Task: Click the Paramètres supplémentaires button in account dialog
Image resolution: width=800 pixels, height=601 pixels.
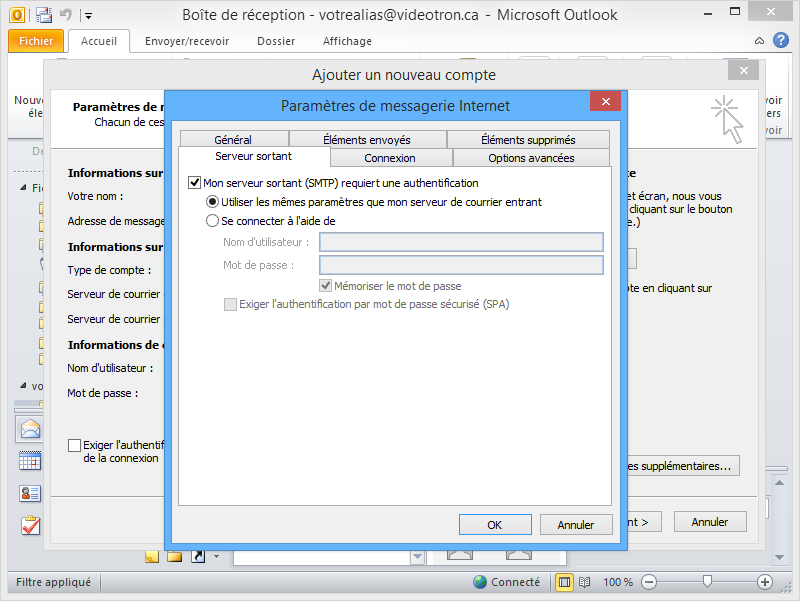Action: point(683,466)
